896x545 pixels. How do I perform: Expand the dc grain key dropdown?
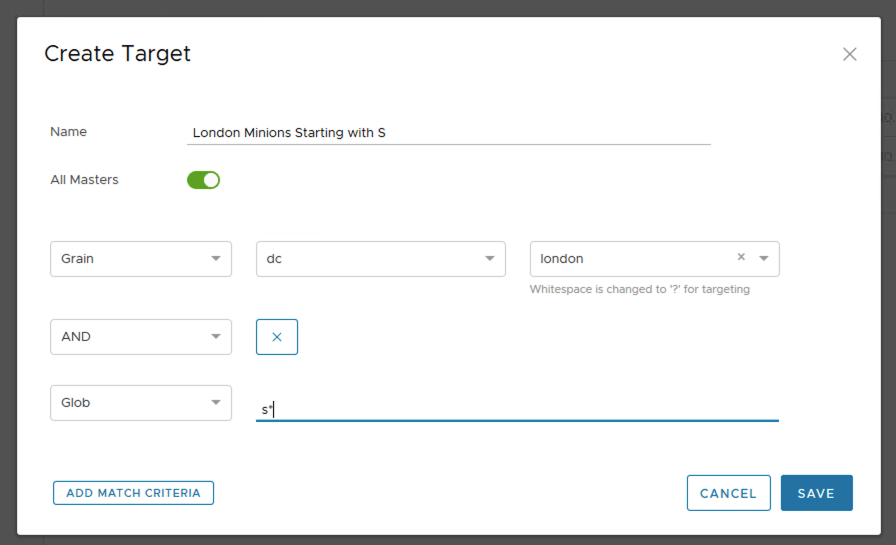point(380,259)
